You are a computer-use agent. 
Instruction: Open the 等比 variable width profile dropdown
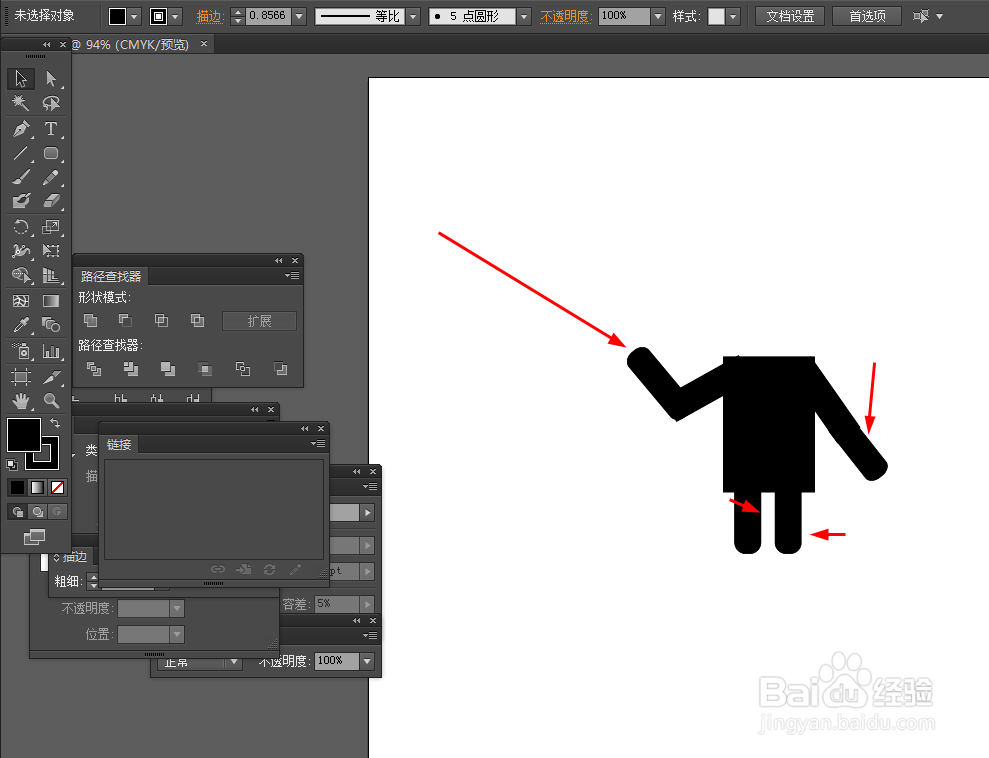[x=413, y=16]
